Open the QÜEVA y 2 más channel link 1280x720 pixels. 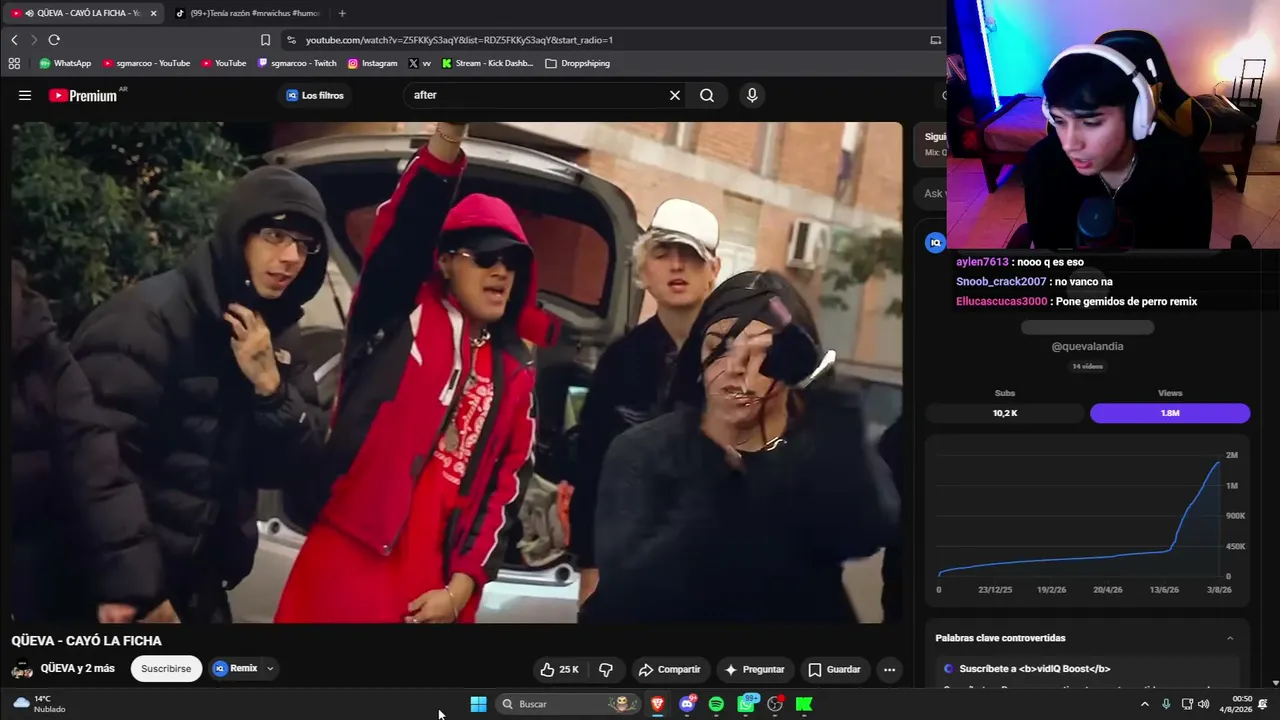(x=78, y=668)
